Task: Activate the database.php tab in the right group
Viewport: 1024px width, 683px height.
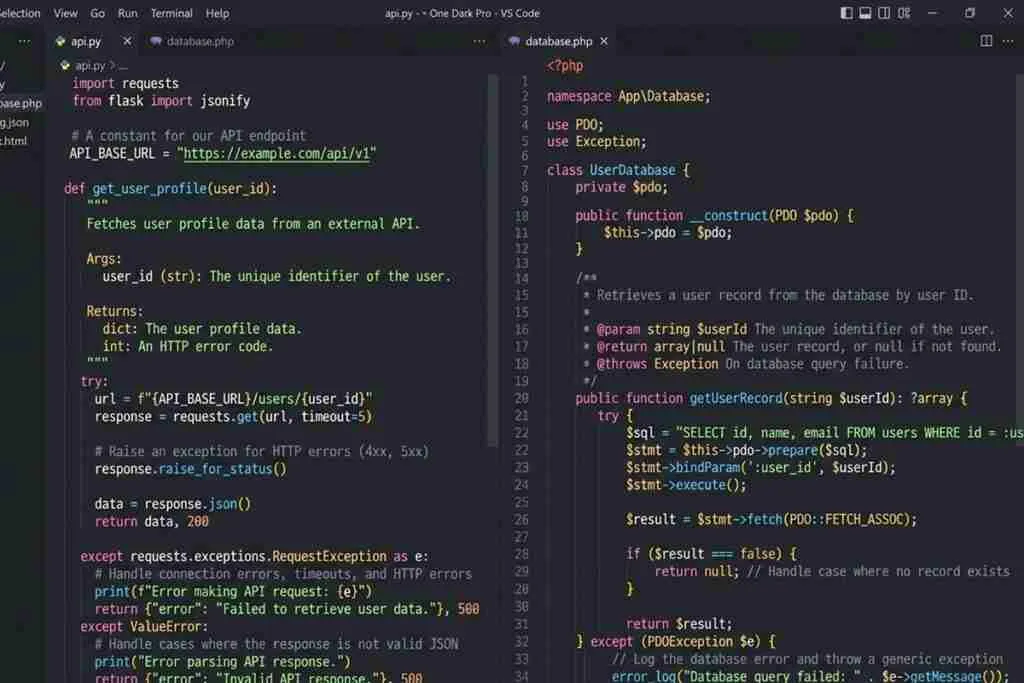Action: click(x=558, y=41)
